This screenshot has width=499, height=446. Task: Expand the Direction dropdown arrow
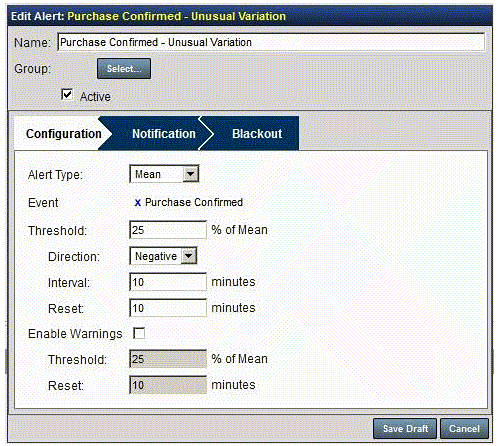click(189, 256)
